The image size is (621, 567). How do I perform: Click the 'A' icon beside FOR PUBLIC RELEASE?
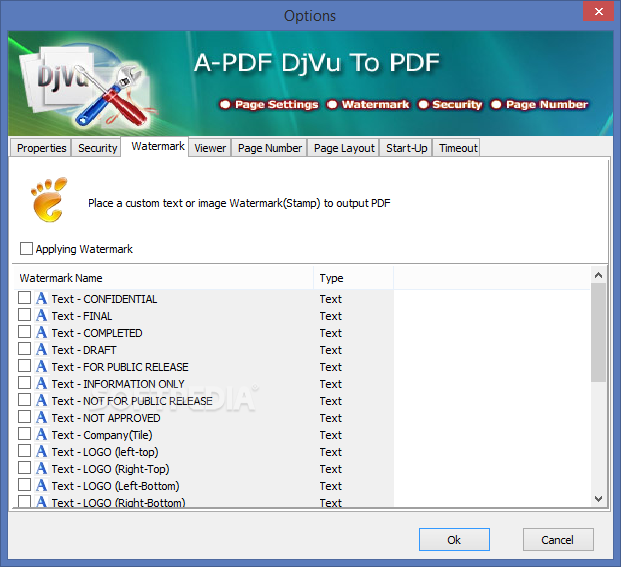point(42,366)
